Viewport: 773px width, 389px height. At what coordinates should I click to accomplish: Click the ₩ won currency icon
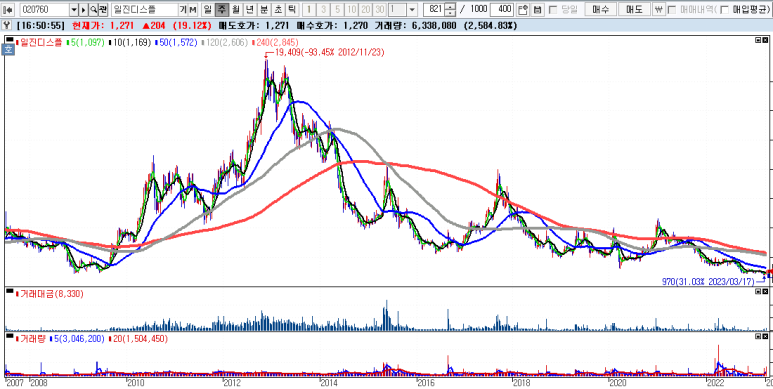click(x=659, y=9)
